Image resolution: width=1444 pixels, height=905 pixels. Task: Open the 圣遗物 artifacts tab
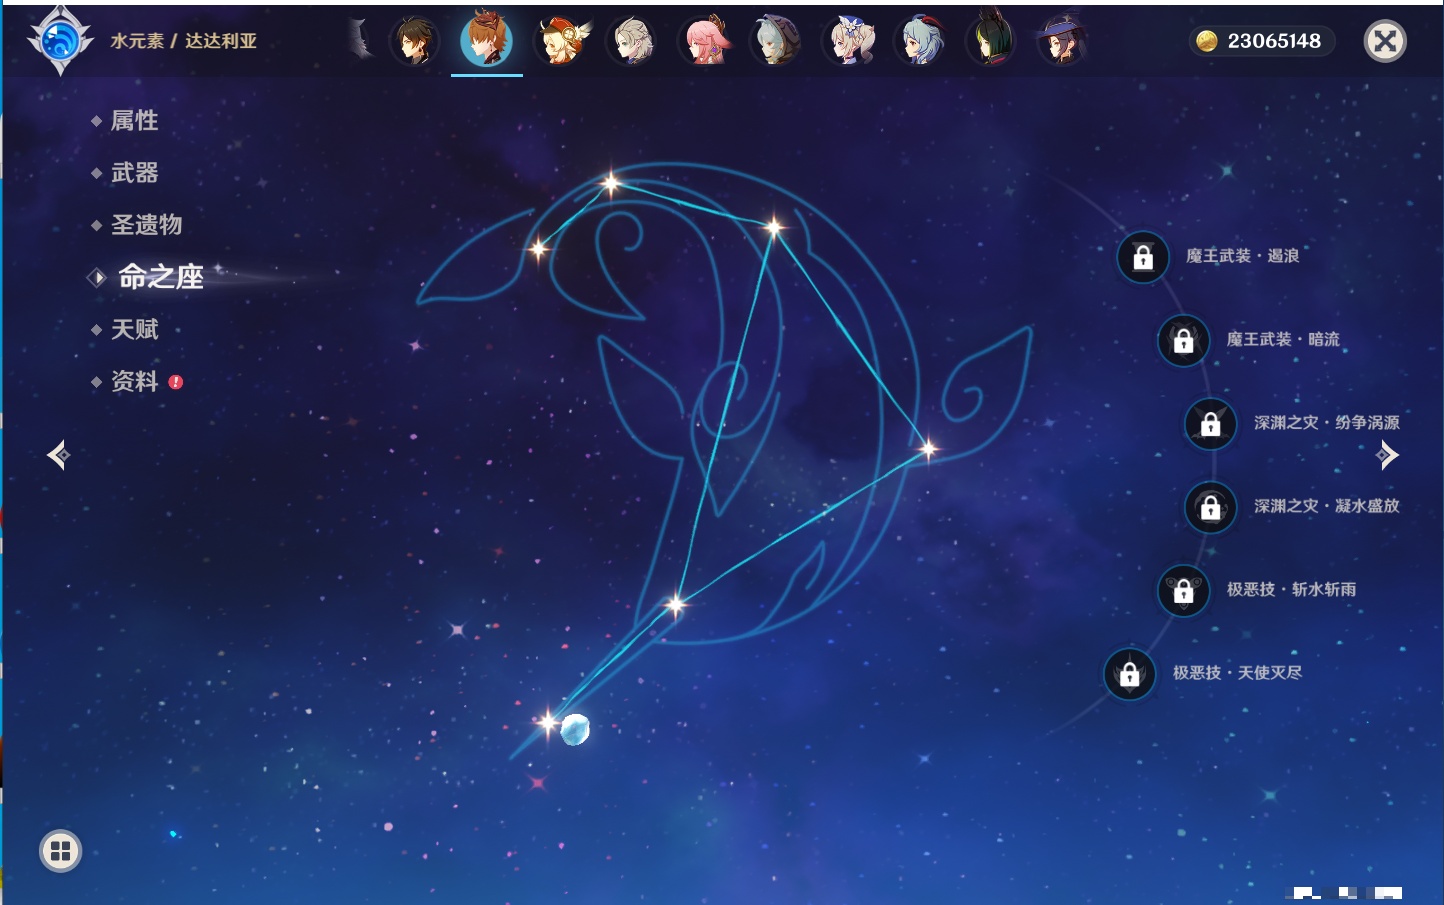tap(146, 225)
